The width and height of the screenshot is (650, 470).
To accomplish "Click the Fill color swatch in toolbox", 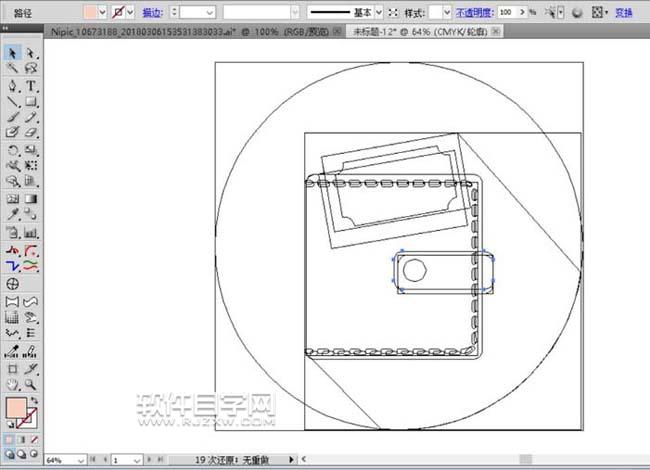I will pos(16,407).
